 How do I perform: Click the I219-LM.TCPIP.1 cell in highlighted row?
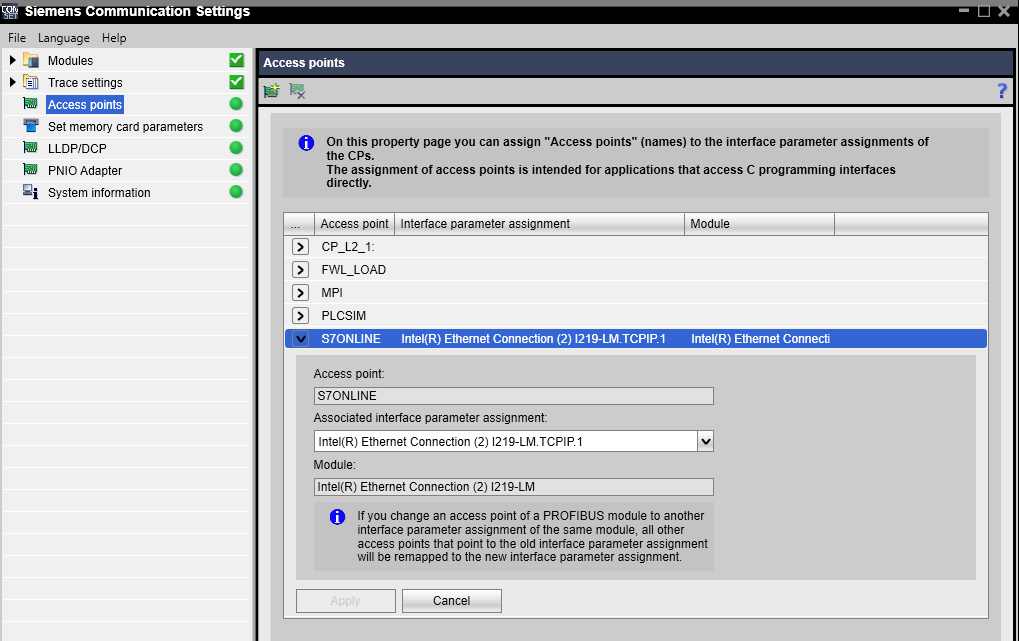[x=534, y=339]
